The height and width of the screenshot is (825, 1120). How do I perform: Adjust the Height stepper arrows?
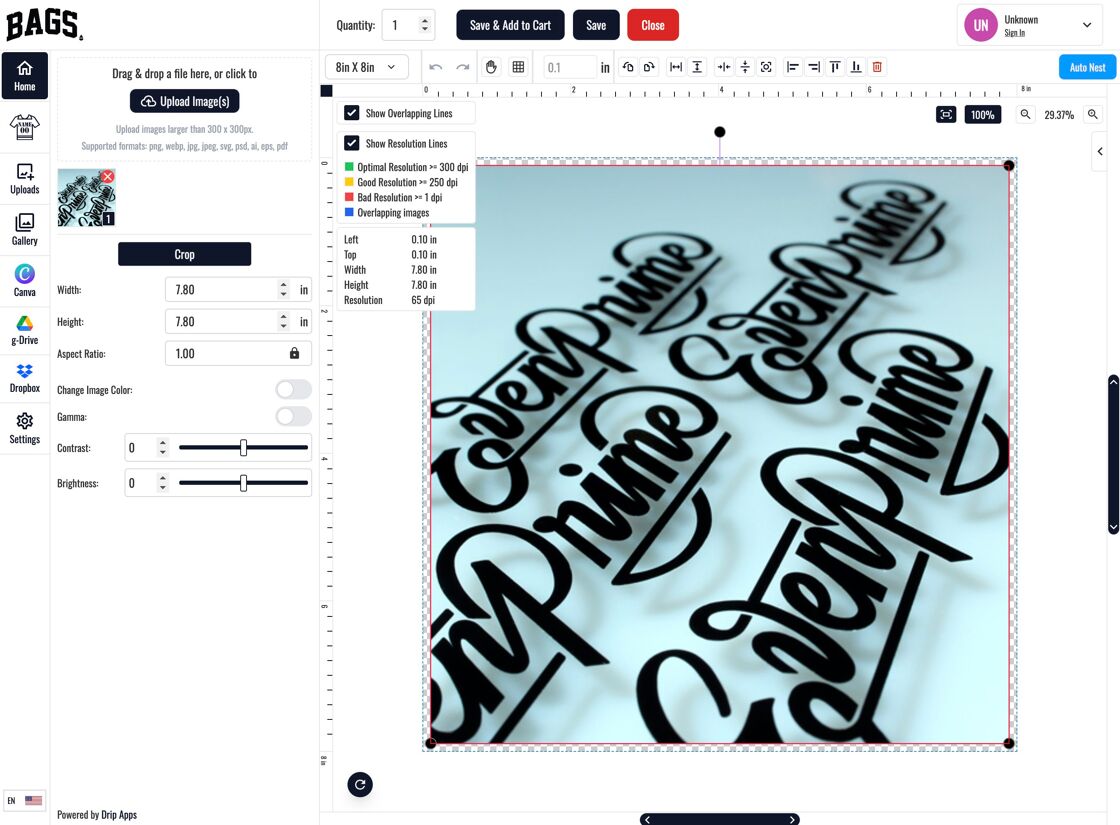click(x=284, y=321)
